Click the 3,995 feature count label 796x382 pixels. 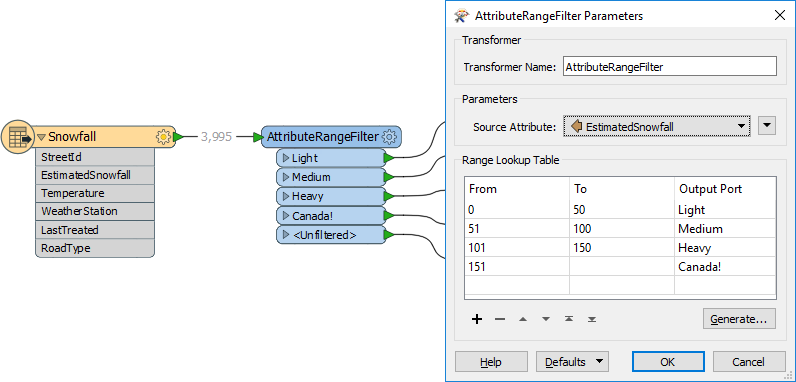(x=216, y=137)
